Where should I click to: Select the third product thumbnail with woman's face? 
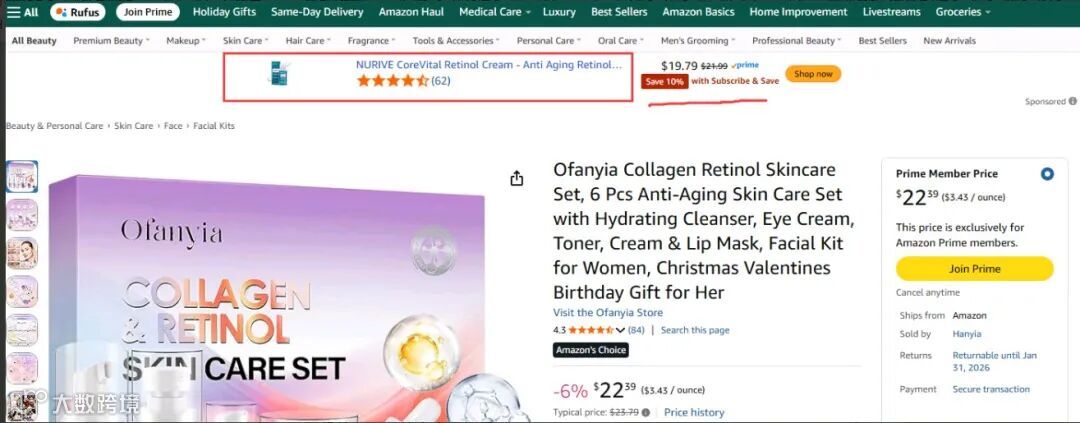tap(22, 253)
